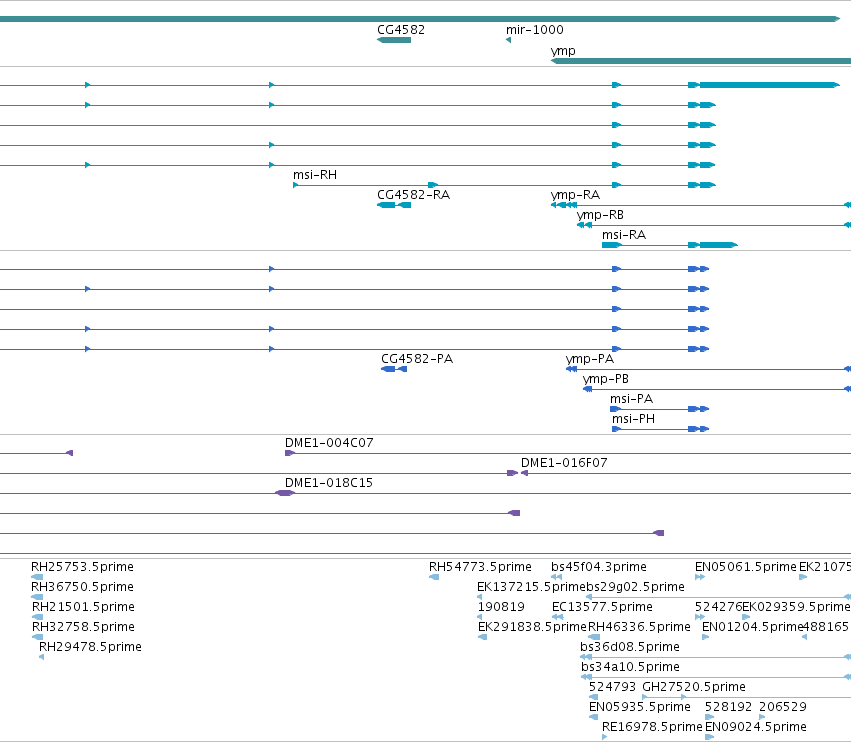Image resolution: width=851 pixels, height=742 pixels.
Task: Click the EN05061.5prime EST arrows
Action: (x=700, y=577)
